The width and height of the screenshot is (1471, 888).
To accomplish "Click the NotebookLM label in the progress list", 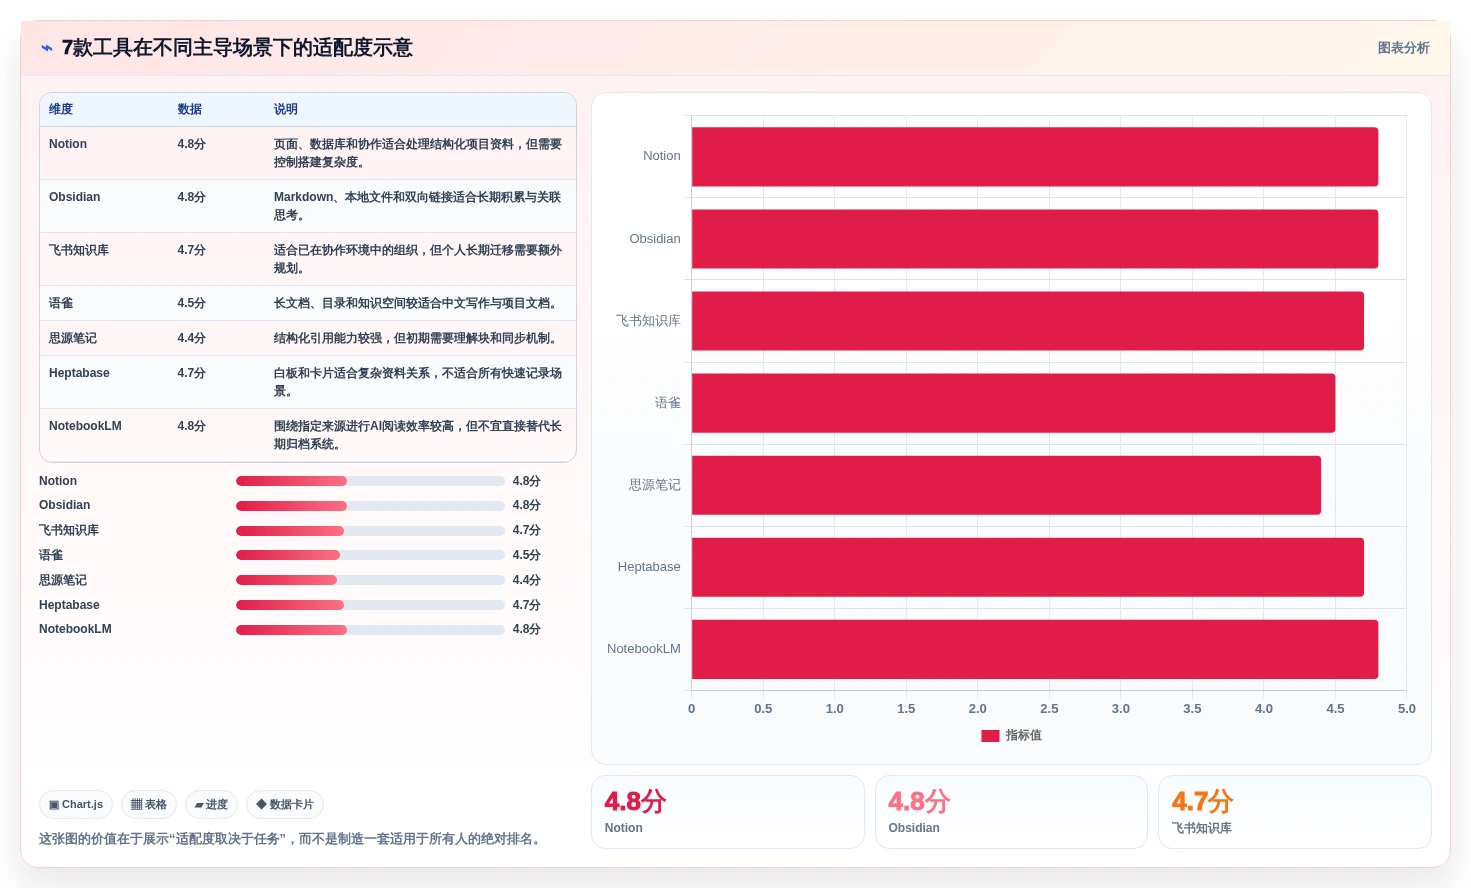I will (75, 629).
